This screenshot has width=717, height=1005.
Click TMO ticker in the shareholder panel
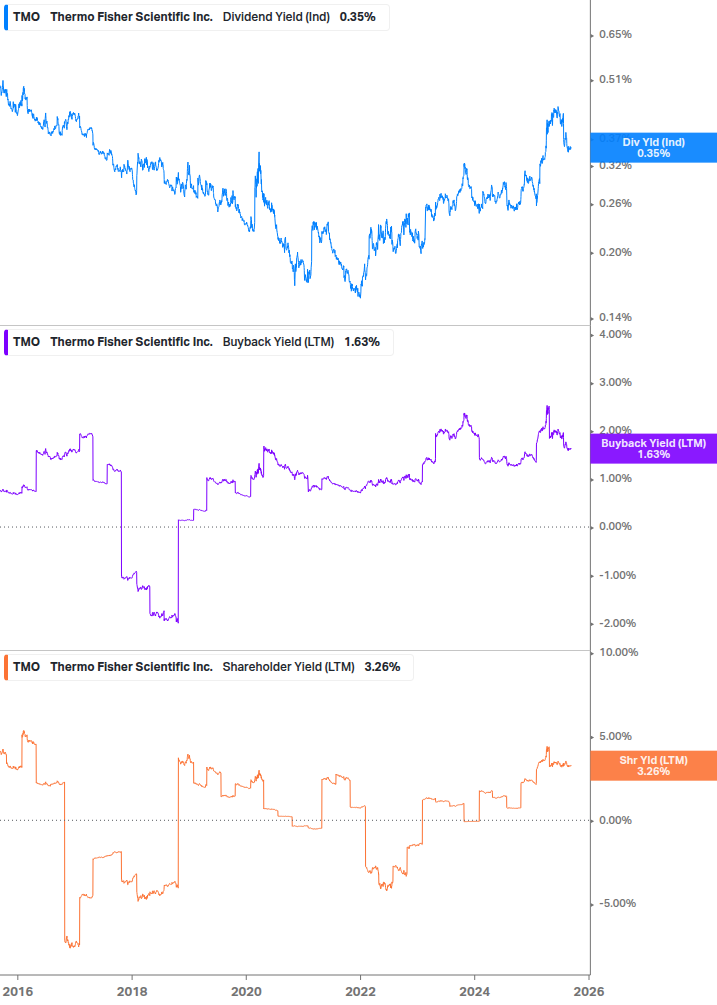click(26, 667)
